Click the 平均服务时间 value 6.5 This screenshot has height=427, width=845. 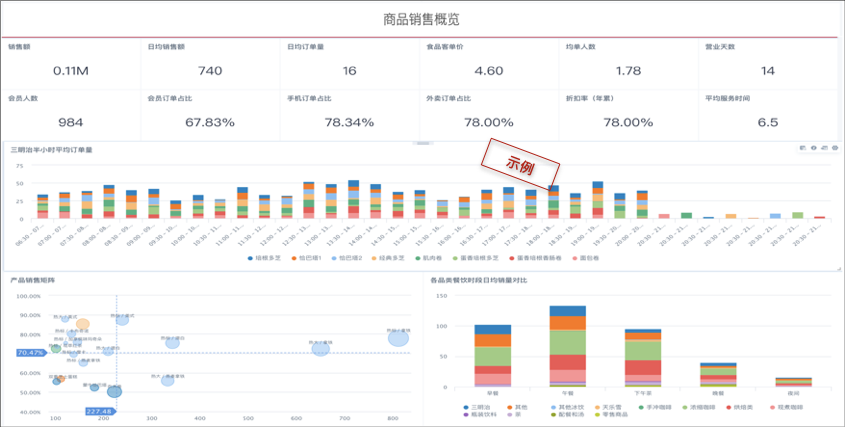768,122
